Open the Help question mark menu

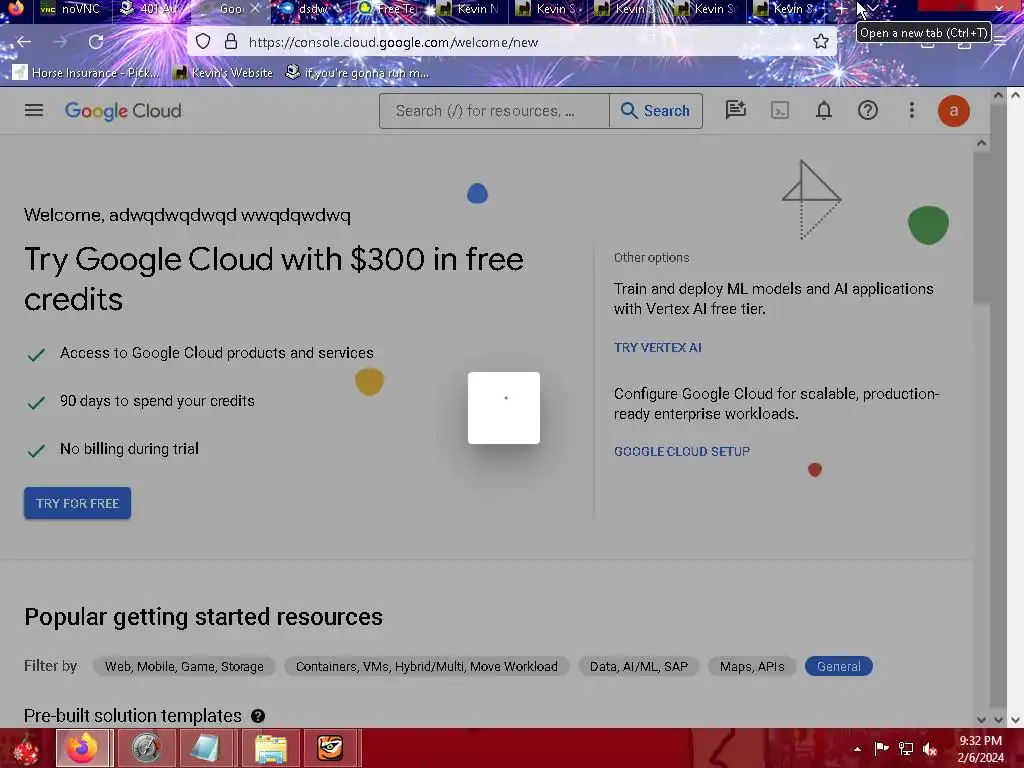(x=867, y=110)
